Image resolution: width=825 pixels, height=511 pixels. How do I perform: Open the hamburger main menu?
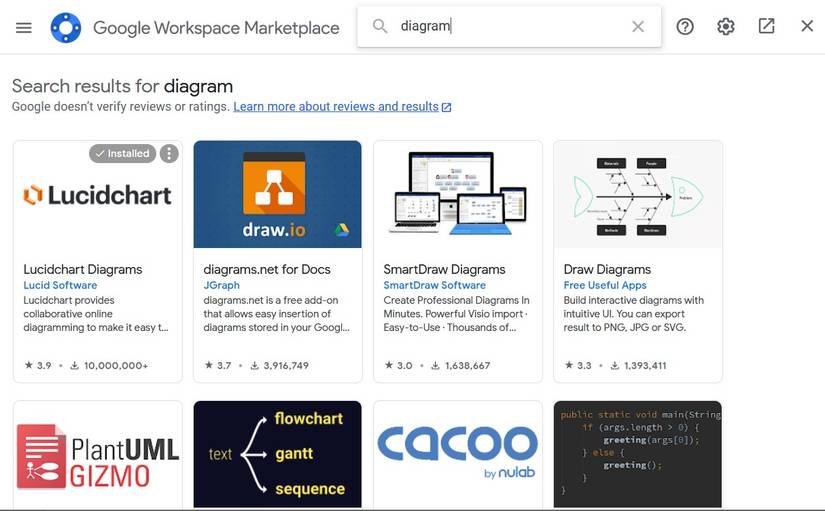coord(24,27)
